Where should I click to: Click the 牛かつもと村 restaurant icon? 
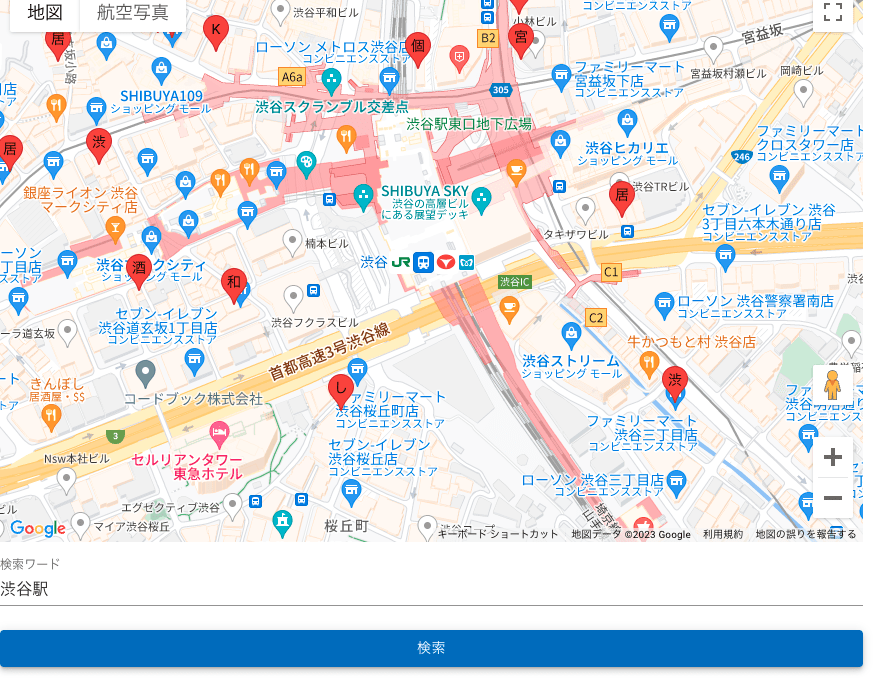click(x=649, y=364)
